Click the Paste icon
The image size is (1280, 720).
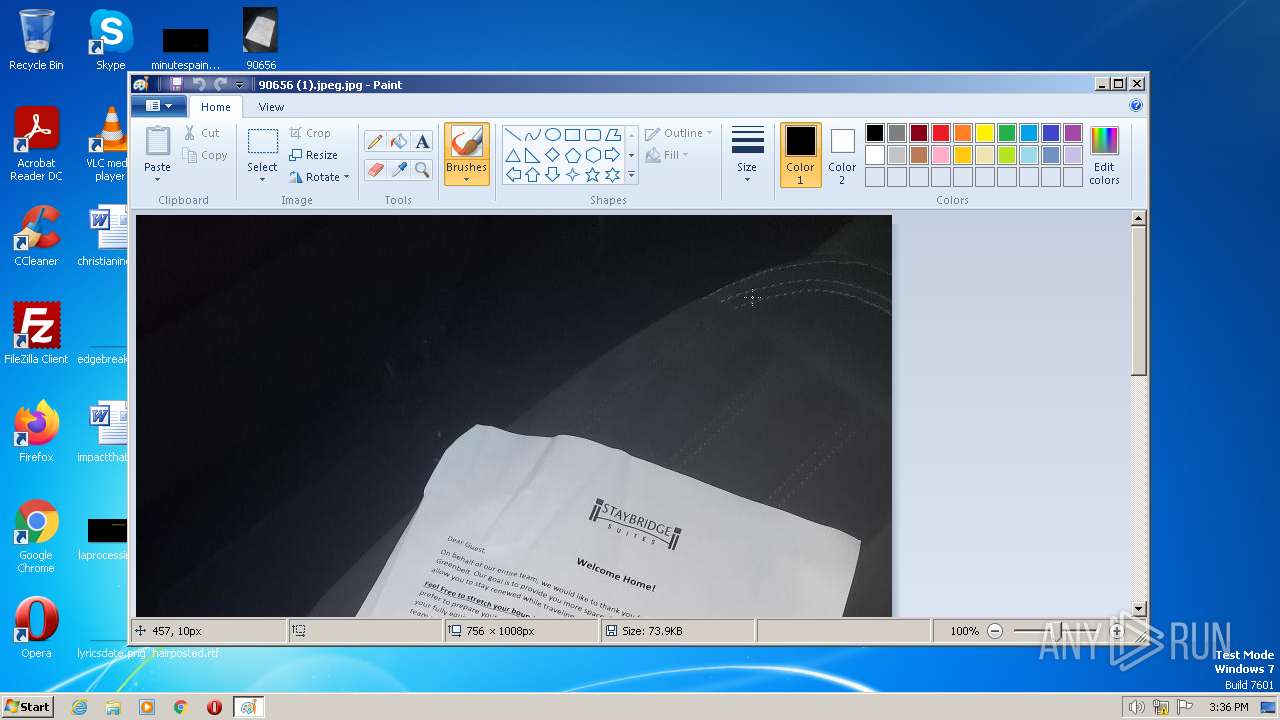tap(157, 142)
